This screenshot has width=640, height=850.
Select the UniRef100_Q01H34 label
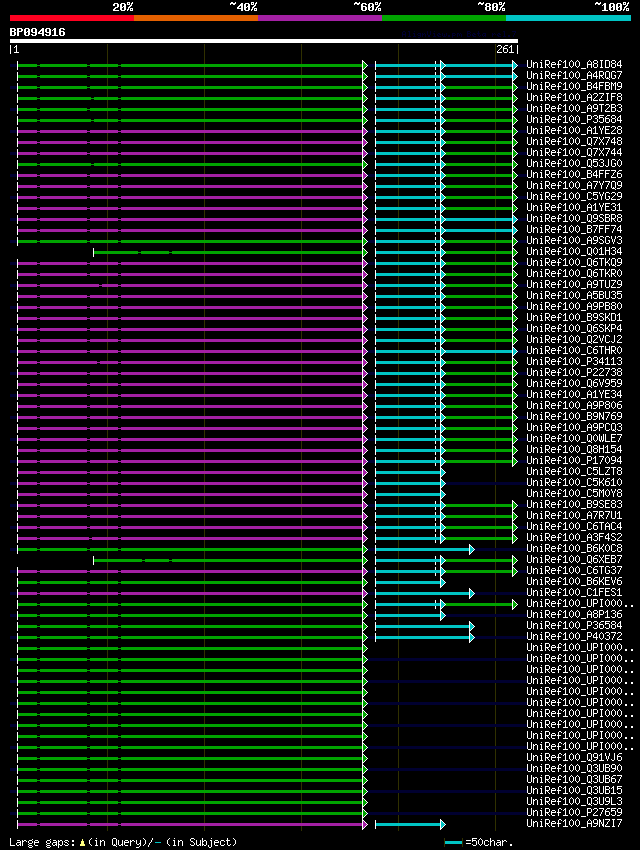pyautogui.click(x=574, y=252)
